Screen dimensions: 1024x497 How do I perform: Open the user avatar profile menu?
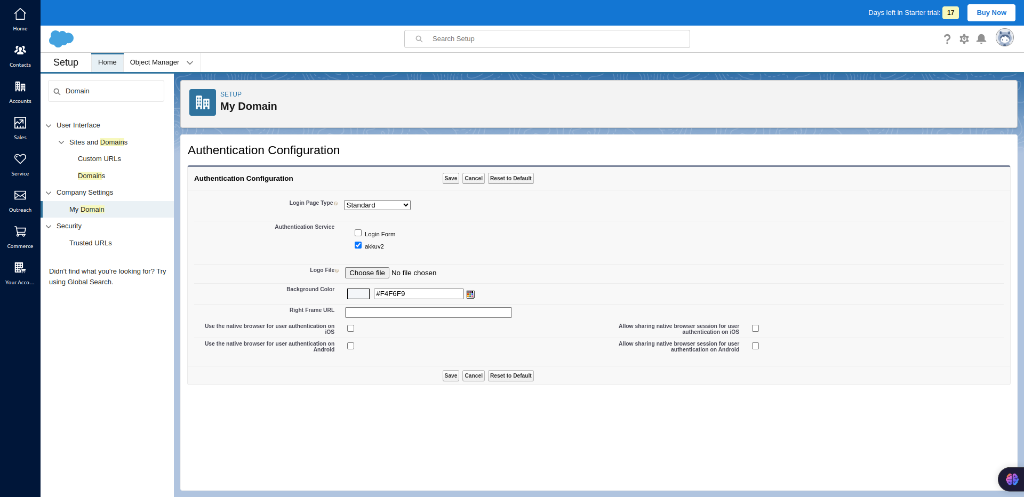pyautogui.click(x=1004, y=38)
